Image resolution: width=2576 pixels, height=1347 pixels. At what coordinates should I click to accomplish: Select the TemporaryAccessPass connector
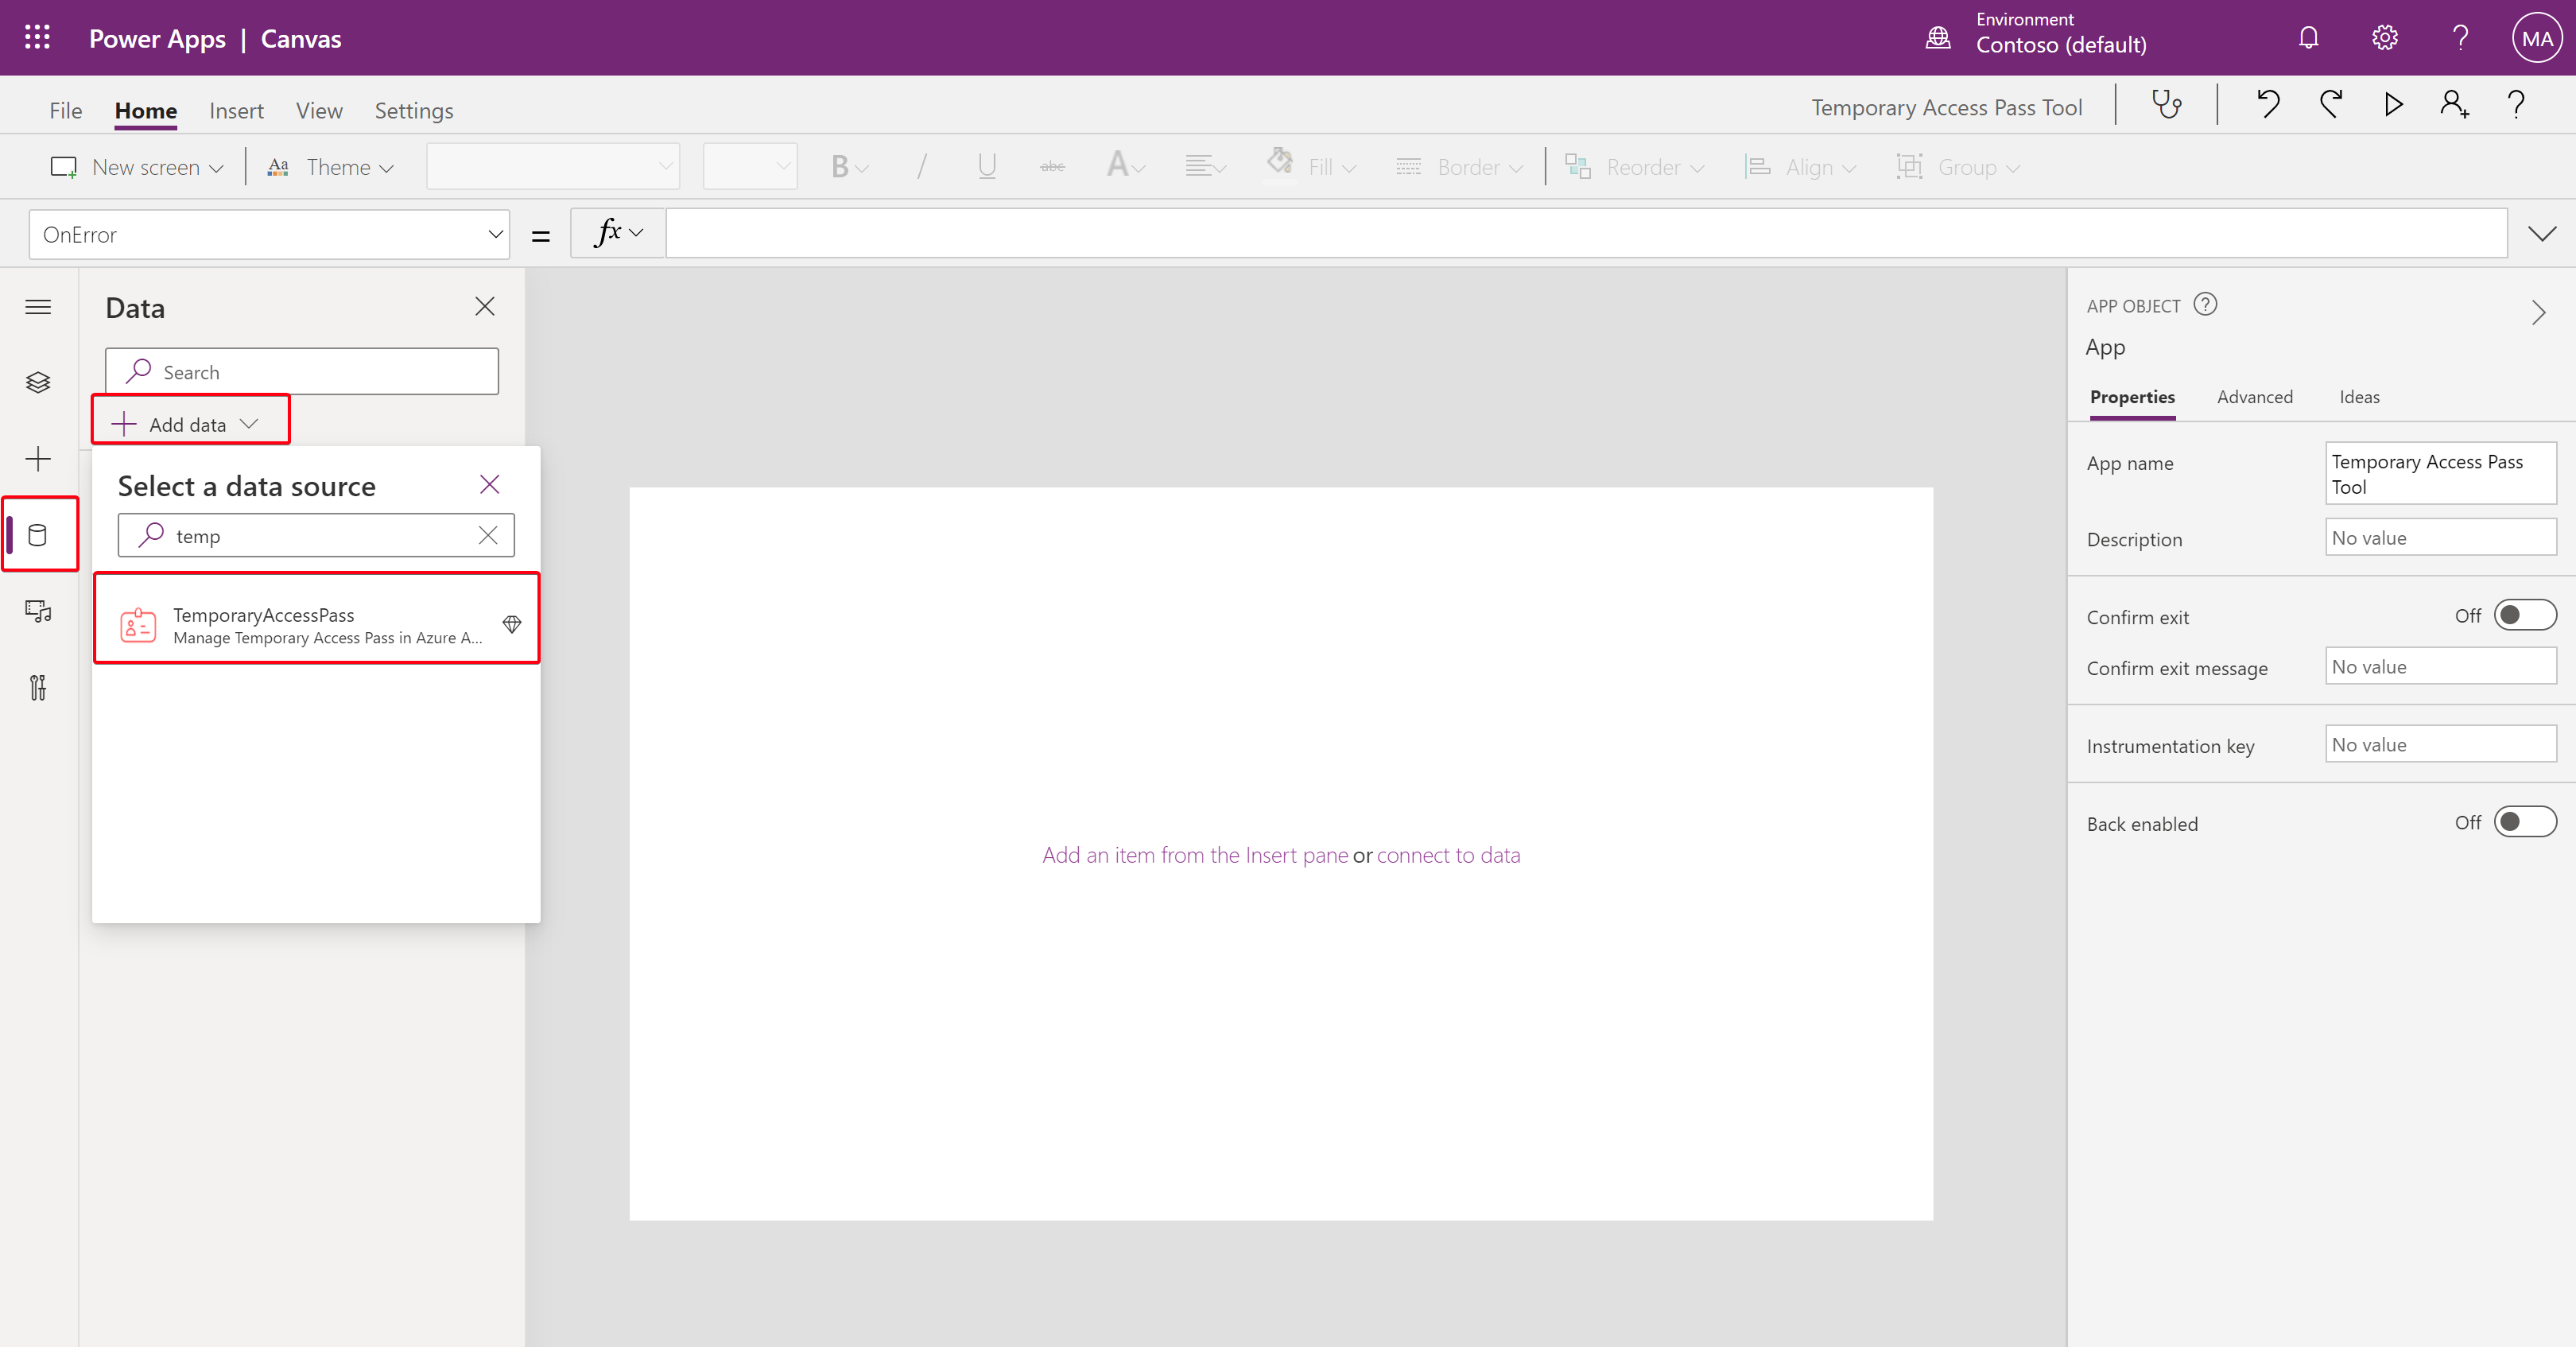point(317,624)
